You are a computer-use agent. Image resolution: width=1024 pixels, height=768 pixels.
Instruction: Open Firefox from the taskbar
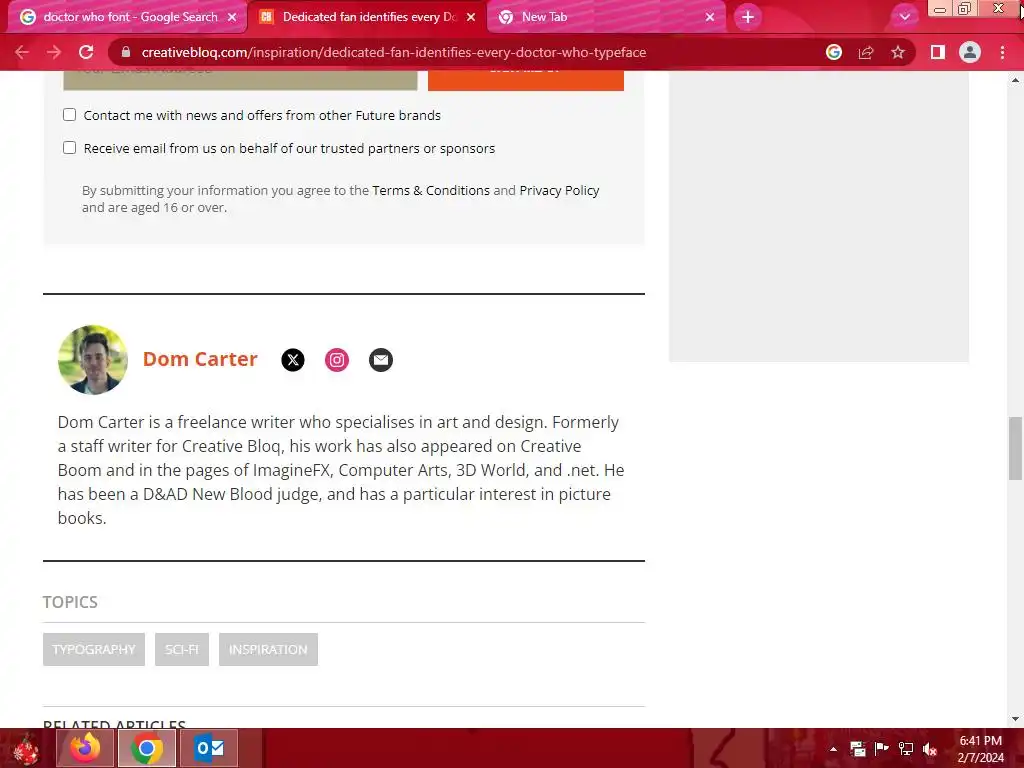tap(85, 748)
